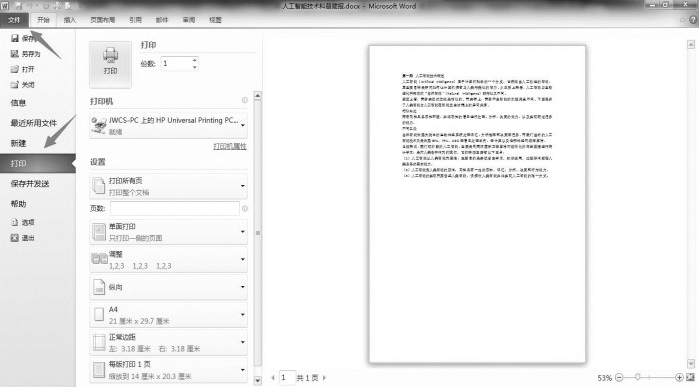The image size is (699, 387).
Task: Click the Save (保存) icon in the sidebar
Action: [15, 38]
